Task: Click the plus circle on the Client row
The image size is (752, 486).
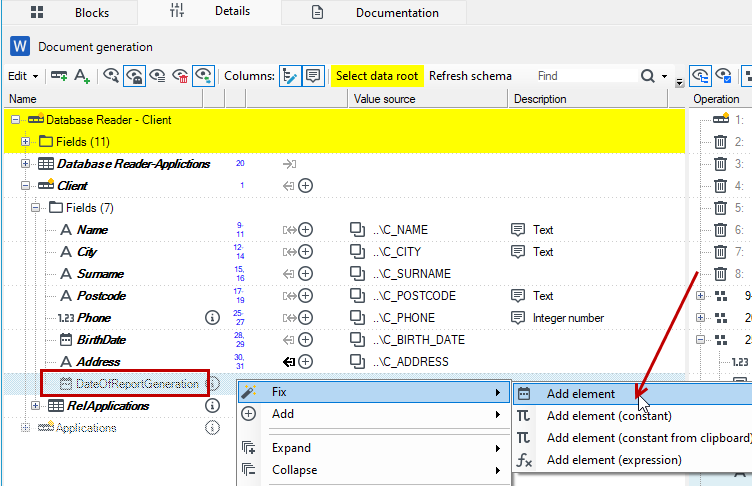Action: 306,186
